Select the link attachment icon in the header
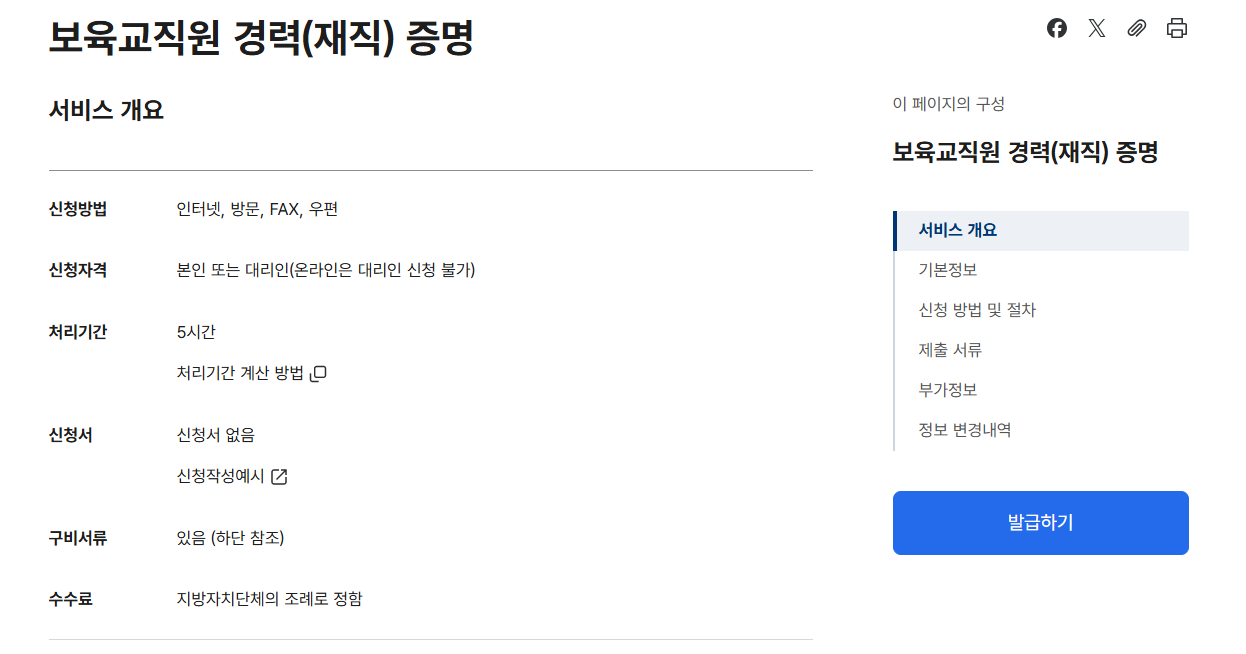The image size is (1246, 654). point(1136,29)
